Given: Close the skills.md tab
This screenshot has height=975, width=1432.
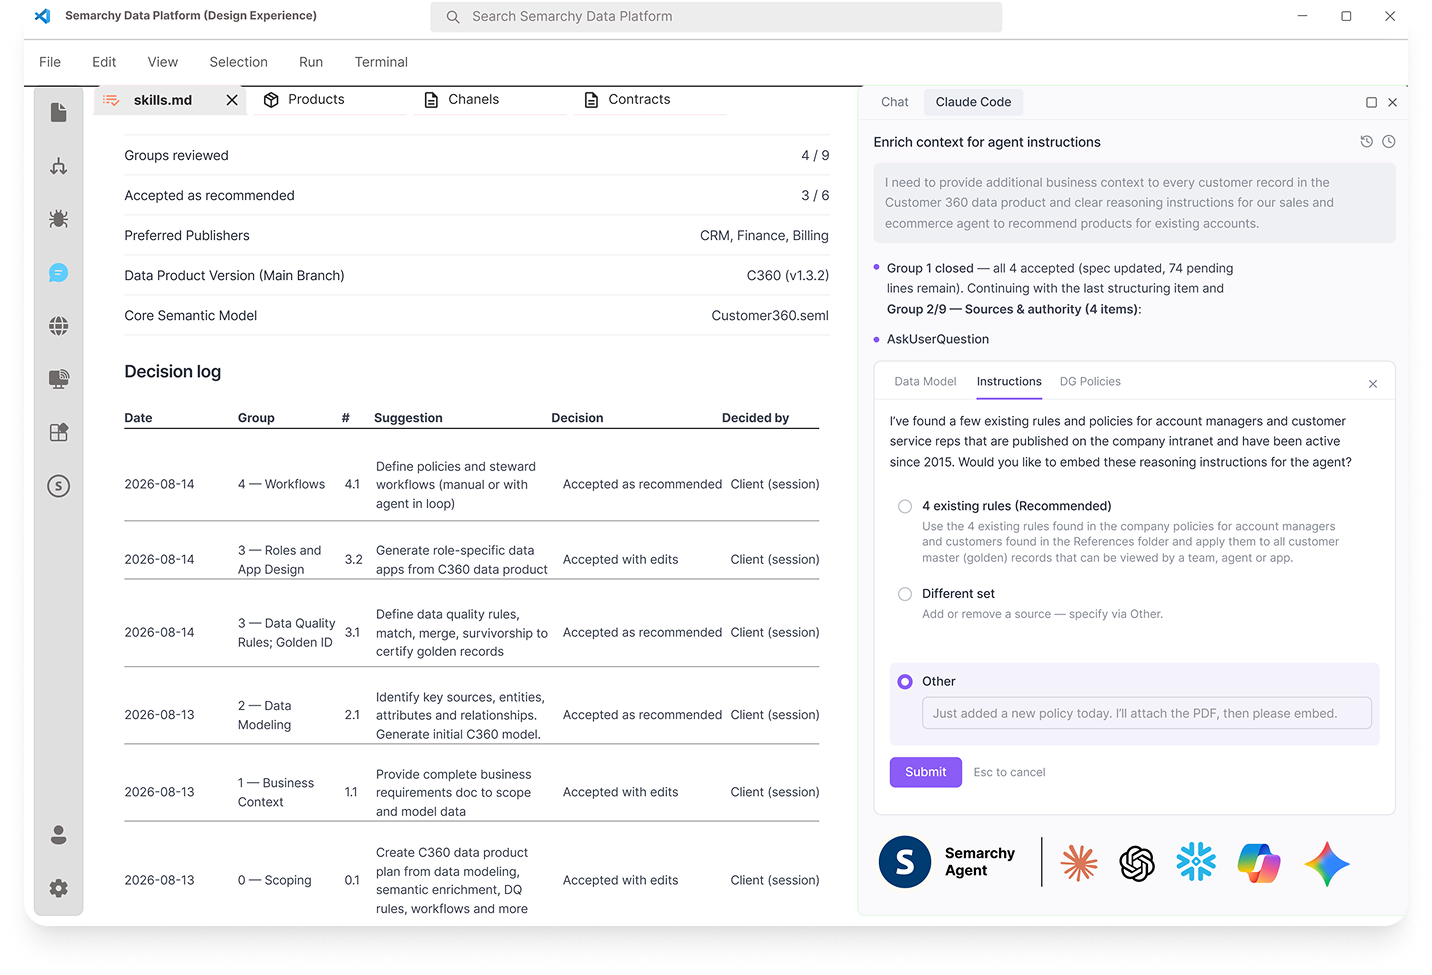Looking at the screenshot, I should (x=232, y=100).
